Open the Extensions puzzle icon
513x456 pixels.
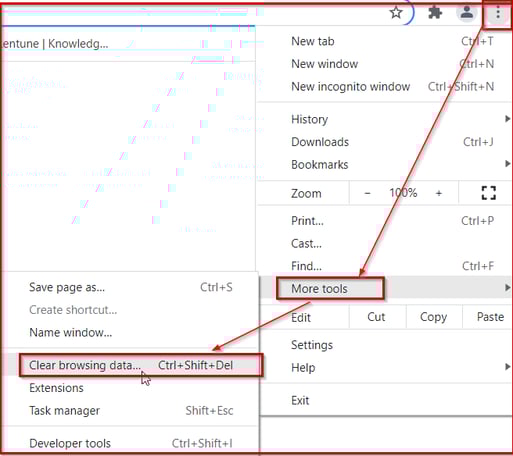435,13
